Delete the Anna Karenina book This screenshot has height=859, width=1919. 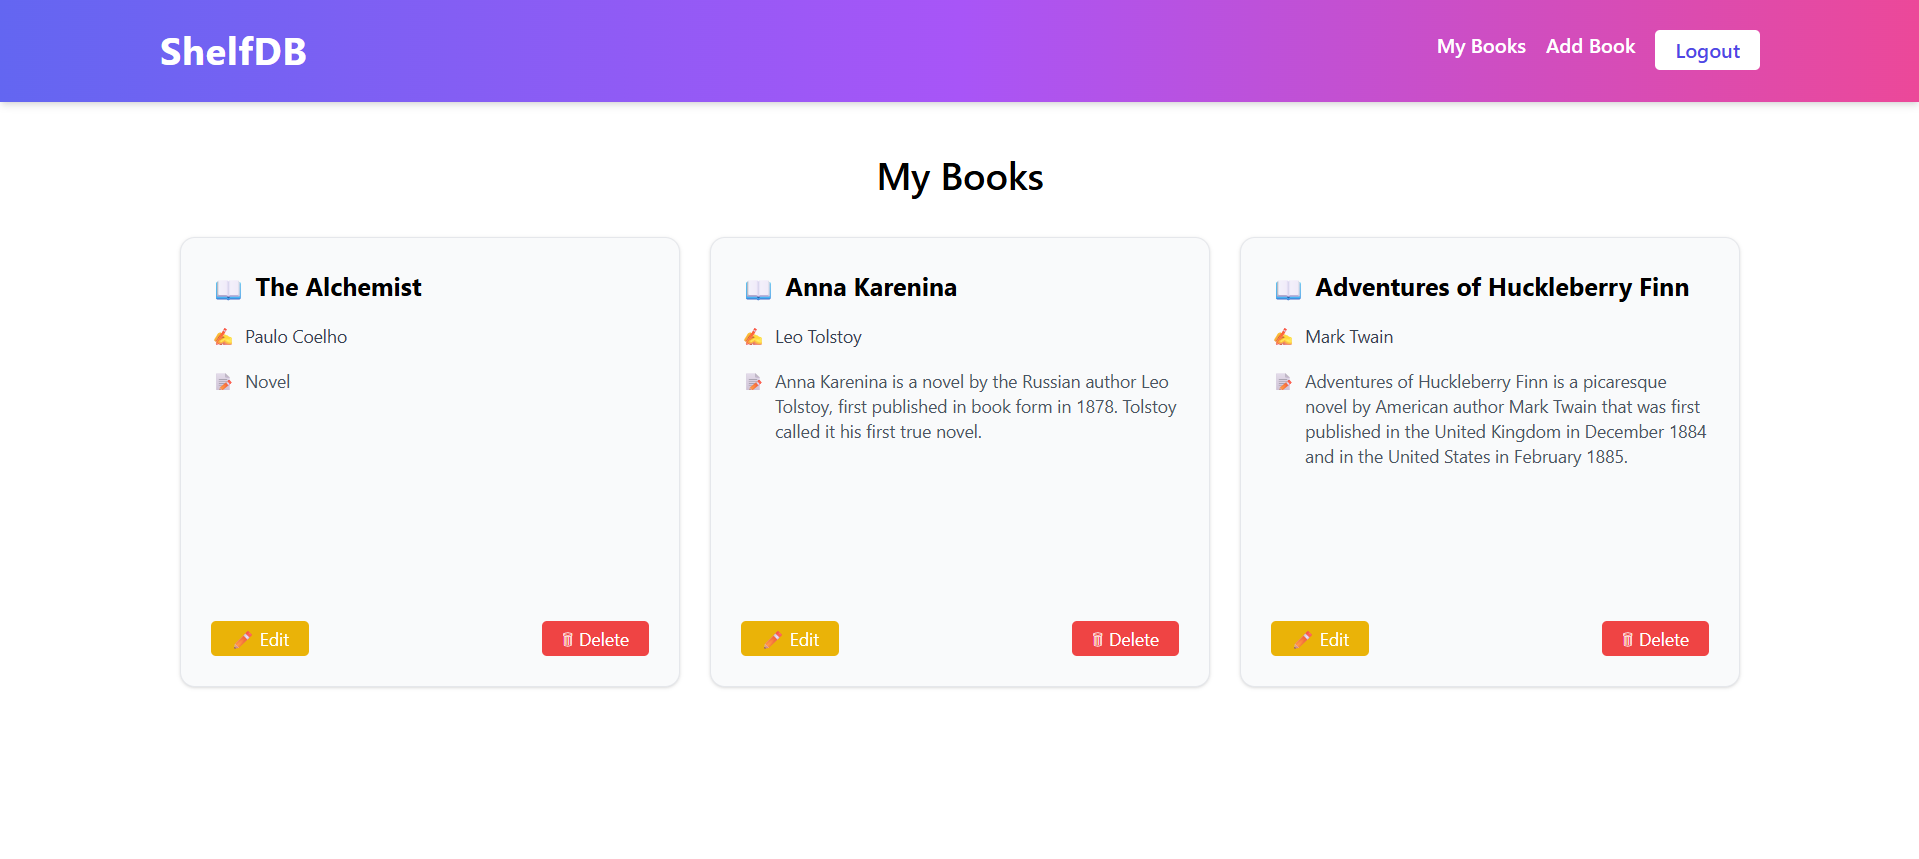coord(1125,639)
